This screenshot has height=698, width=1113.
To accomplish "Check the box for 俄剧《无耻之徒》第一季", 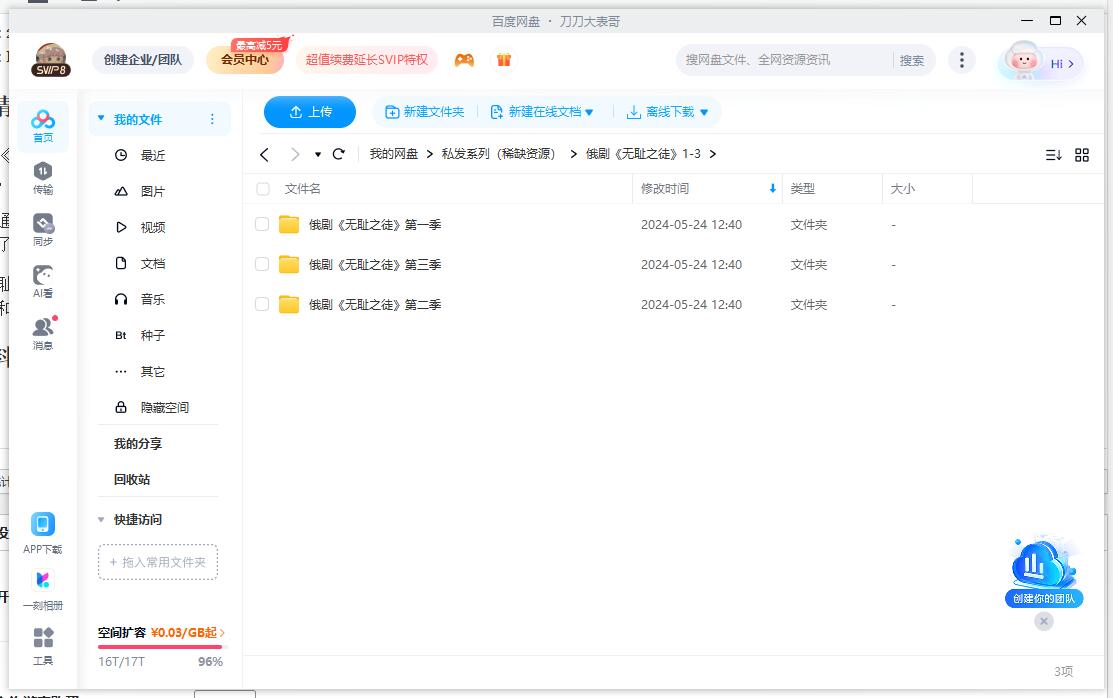I will 262,224.
